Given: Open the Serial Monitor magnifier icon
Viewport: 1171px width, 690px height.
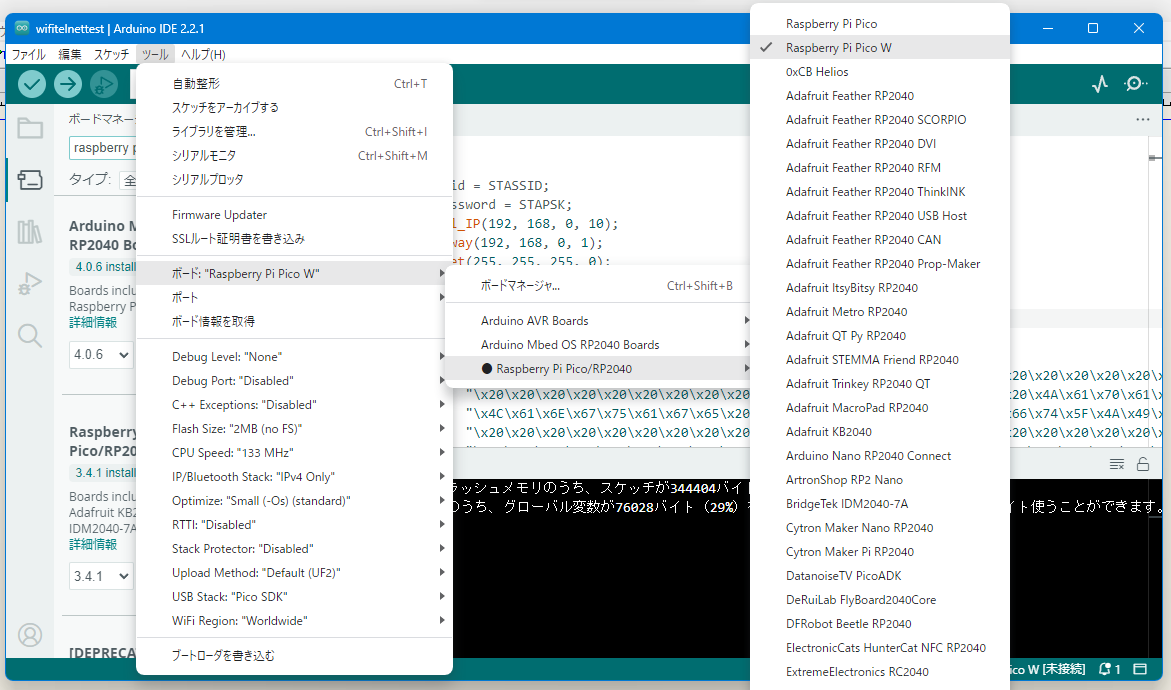Looking at the screenshot, I should click(1135, 84).
